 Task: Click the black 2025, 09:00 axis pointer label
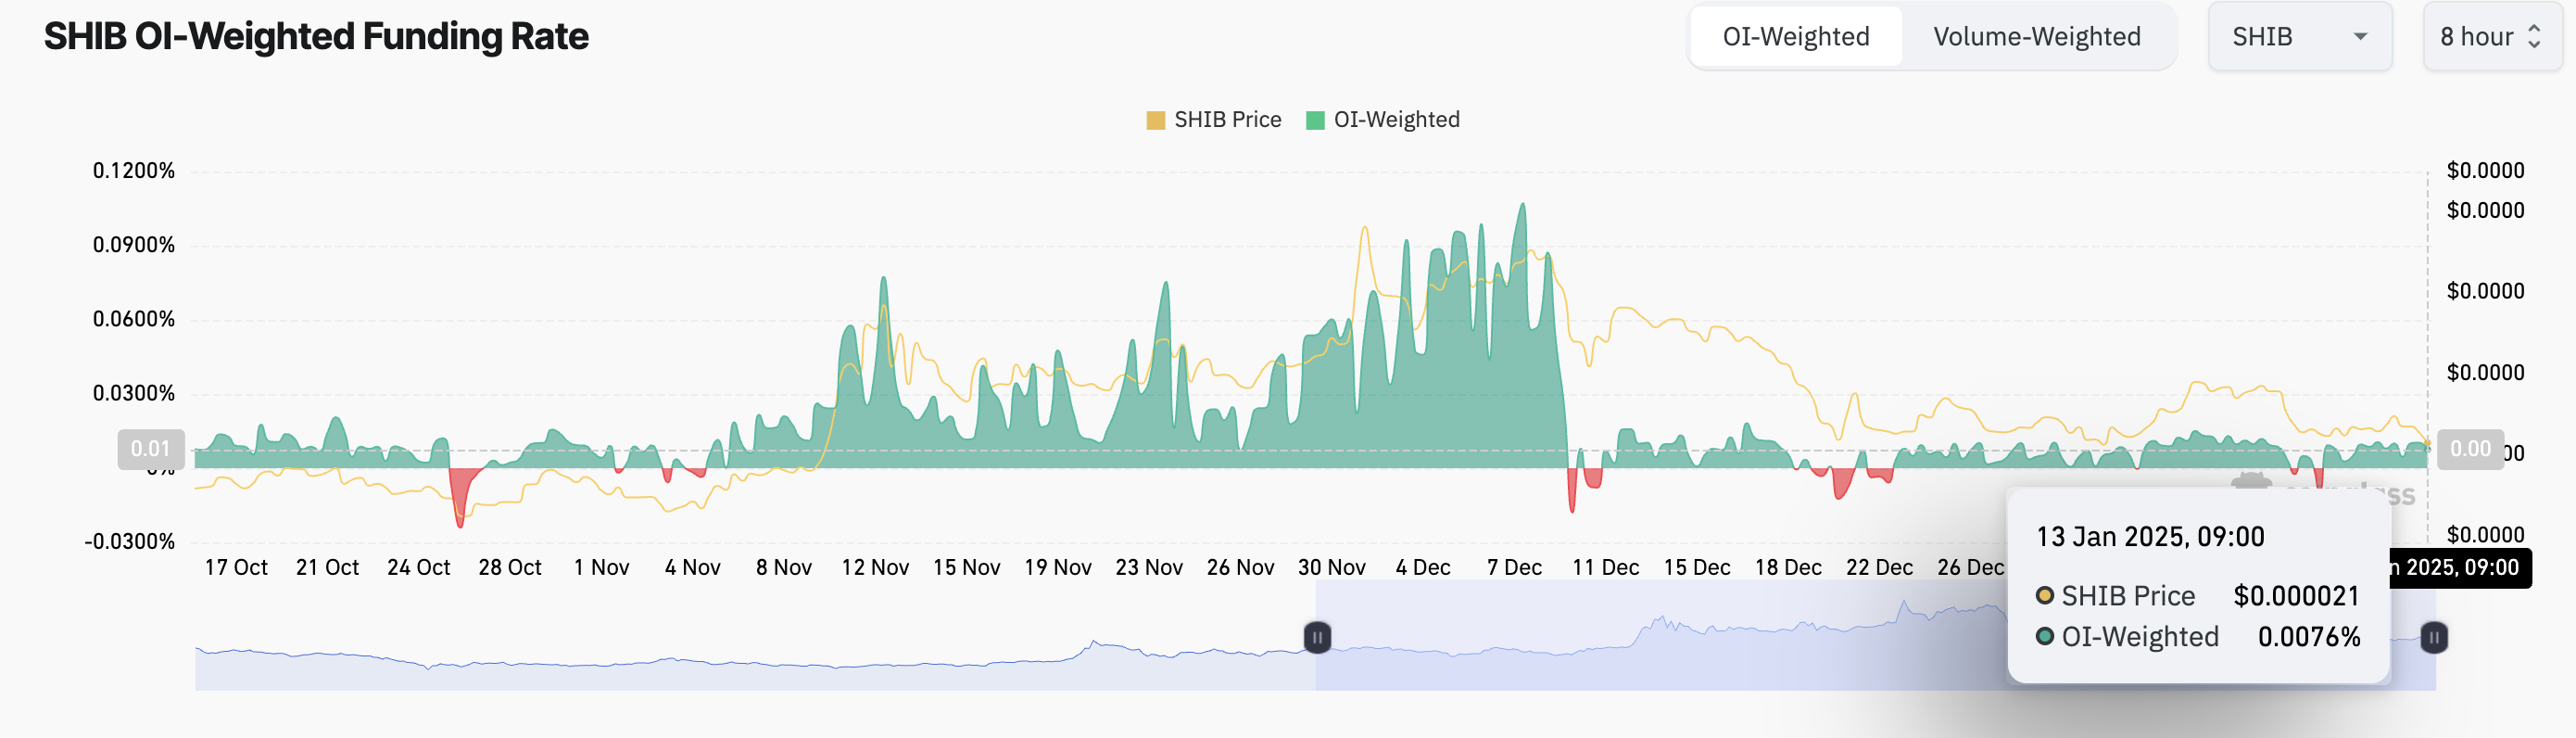[2460, 568]
